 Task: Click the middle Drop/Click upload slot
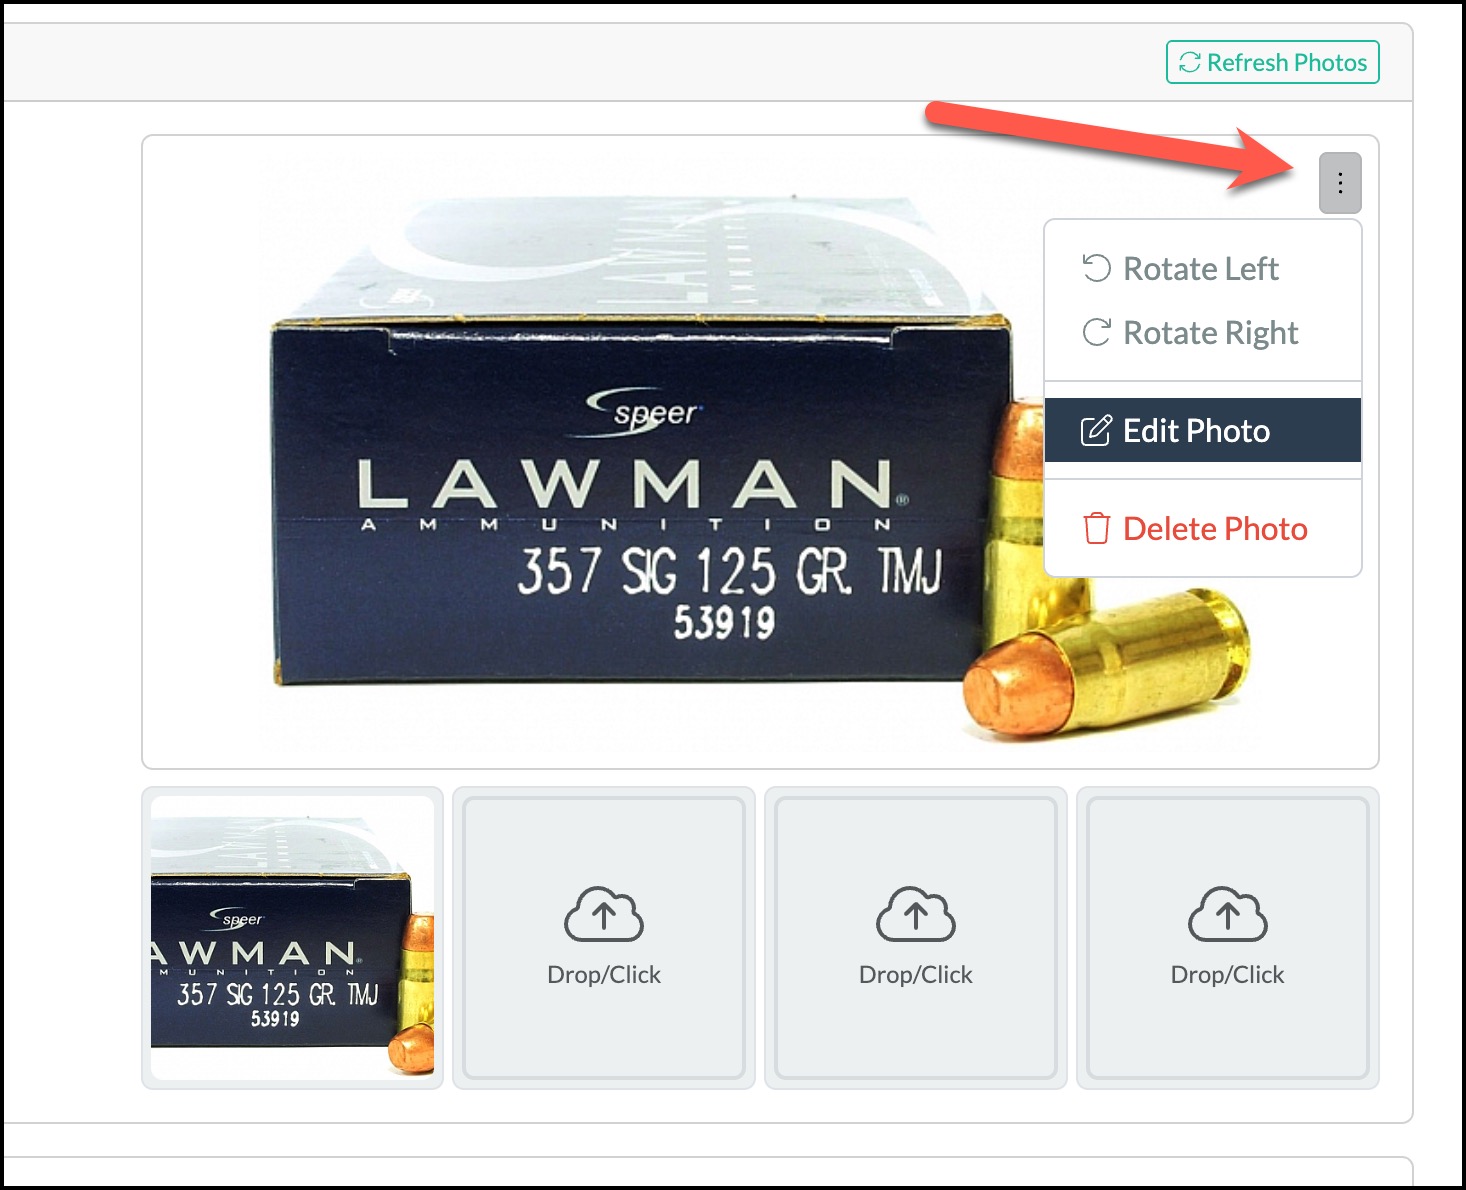(916, 938)
